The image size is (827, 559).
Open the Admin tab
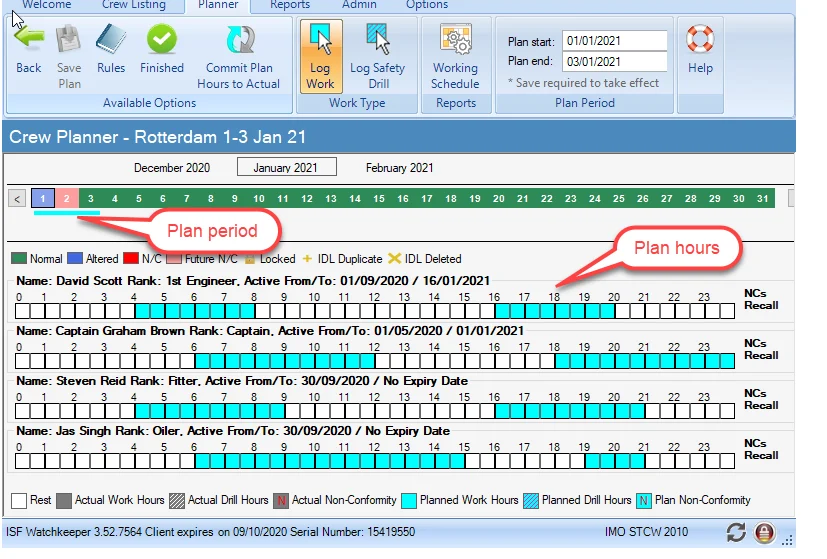[x=360, y=5]
